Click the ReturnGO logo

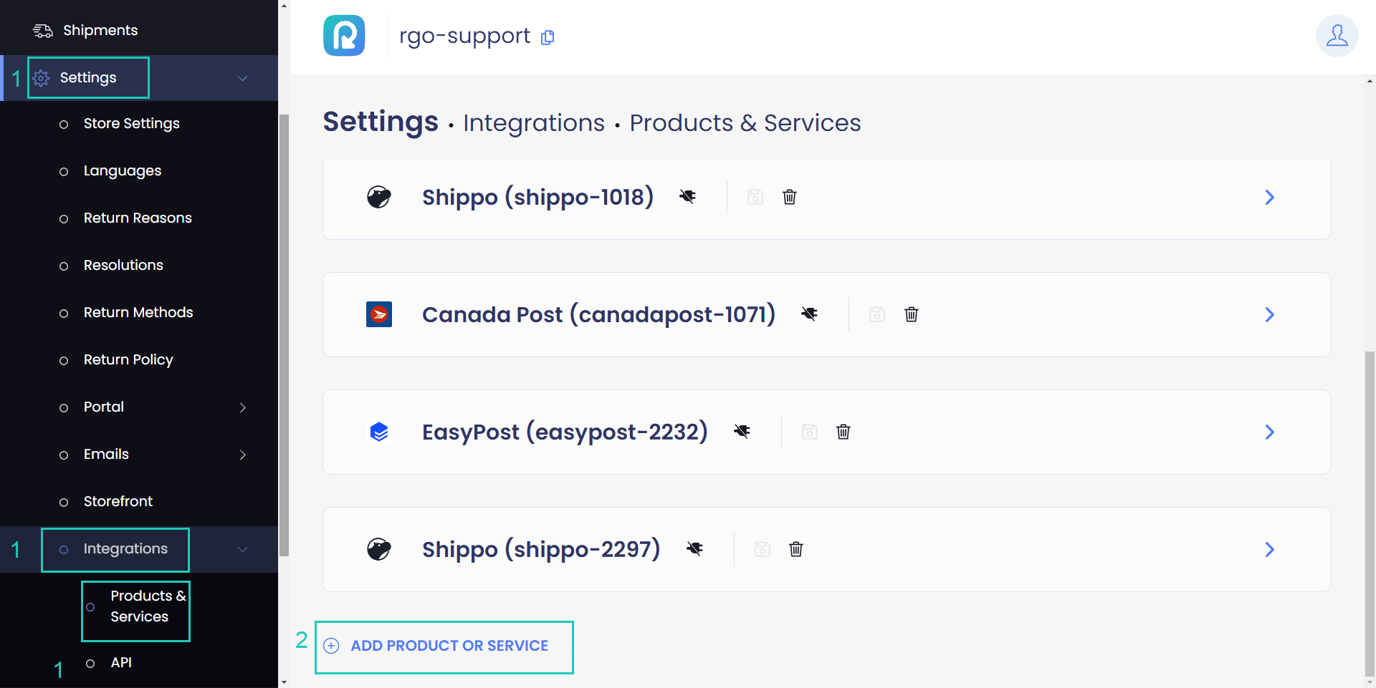[x=344, y=35]
